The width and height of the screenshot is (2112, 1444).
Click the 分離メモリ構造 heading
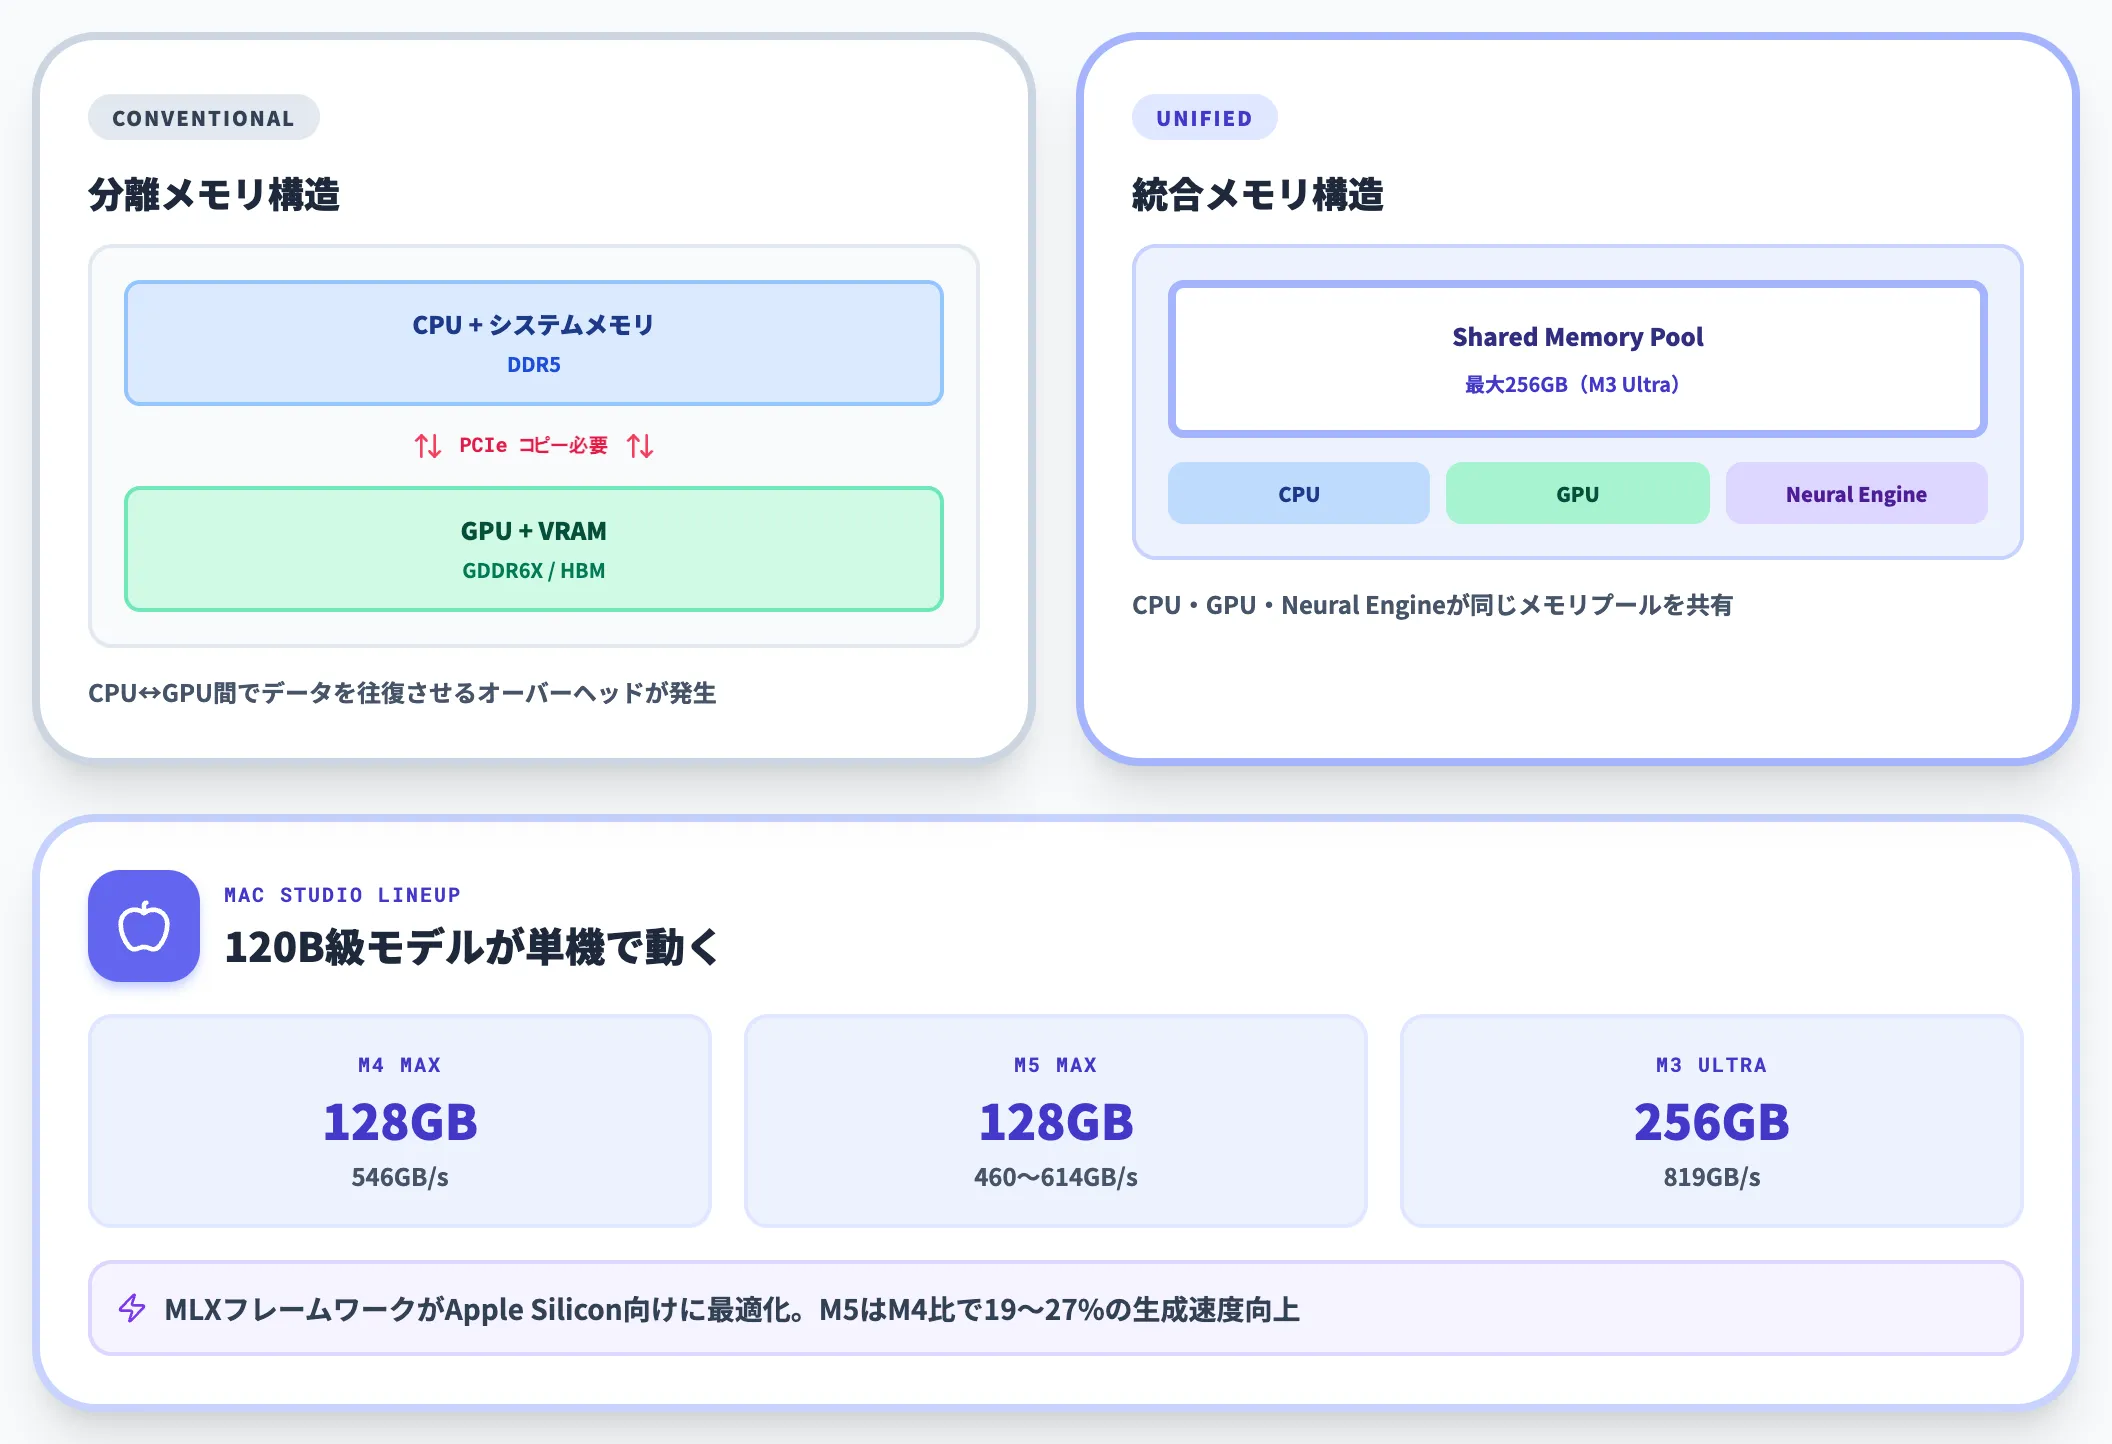pos(214,195)
